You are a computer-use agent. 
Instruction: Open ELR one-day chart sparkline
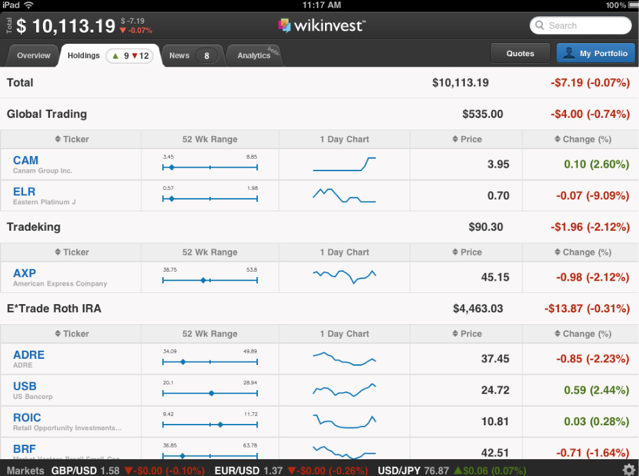pyautogui.click(x=344, y=195)
